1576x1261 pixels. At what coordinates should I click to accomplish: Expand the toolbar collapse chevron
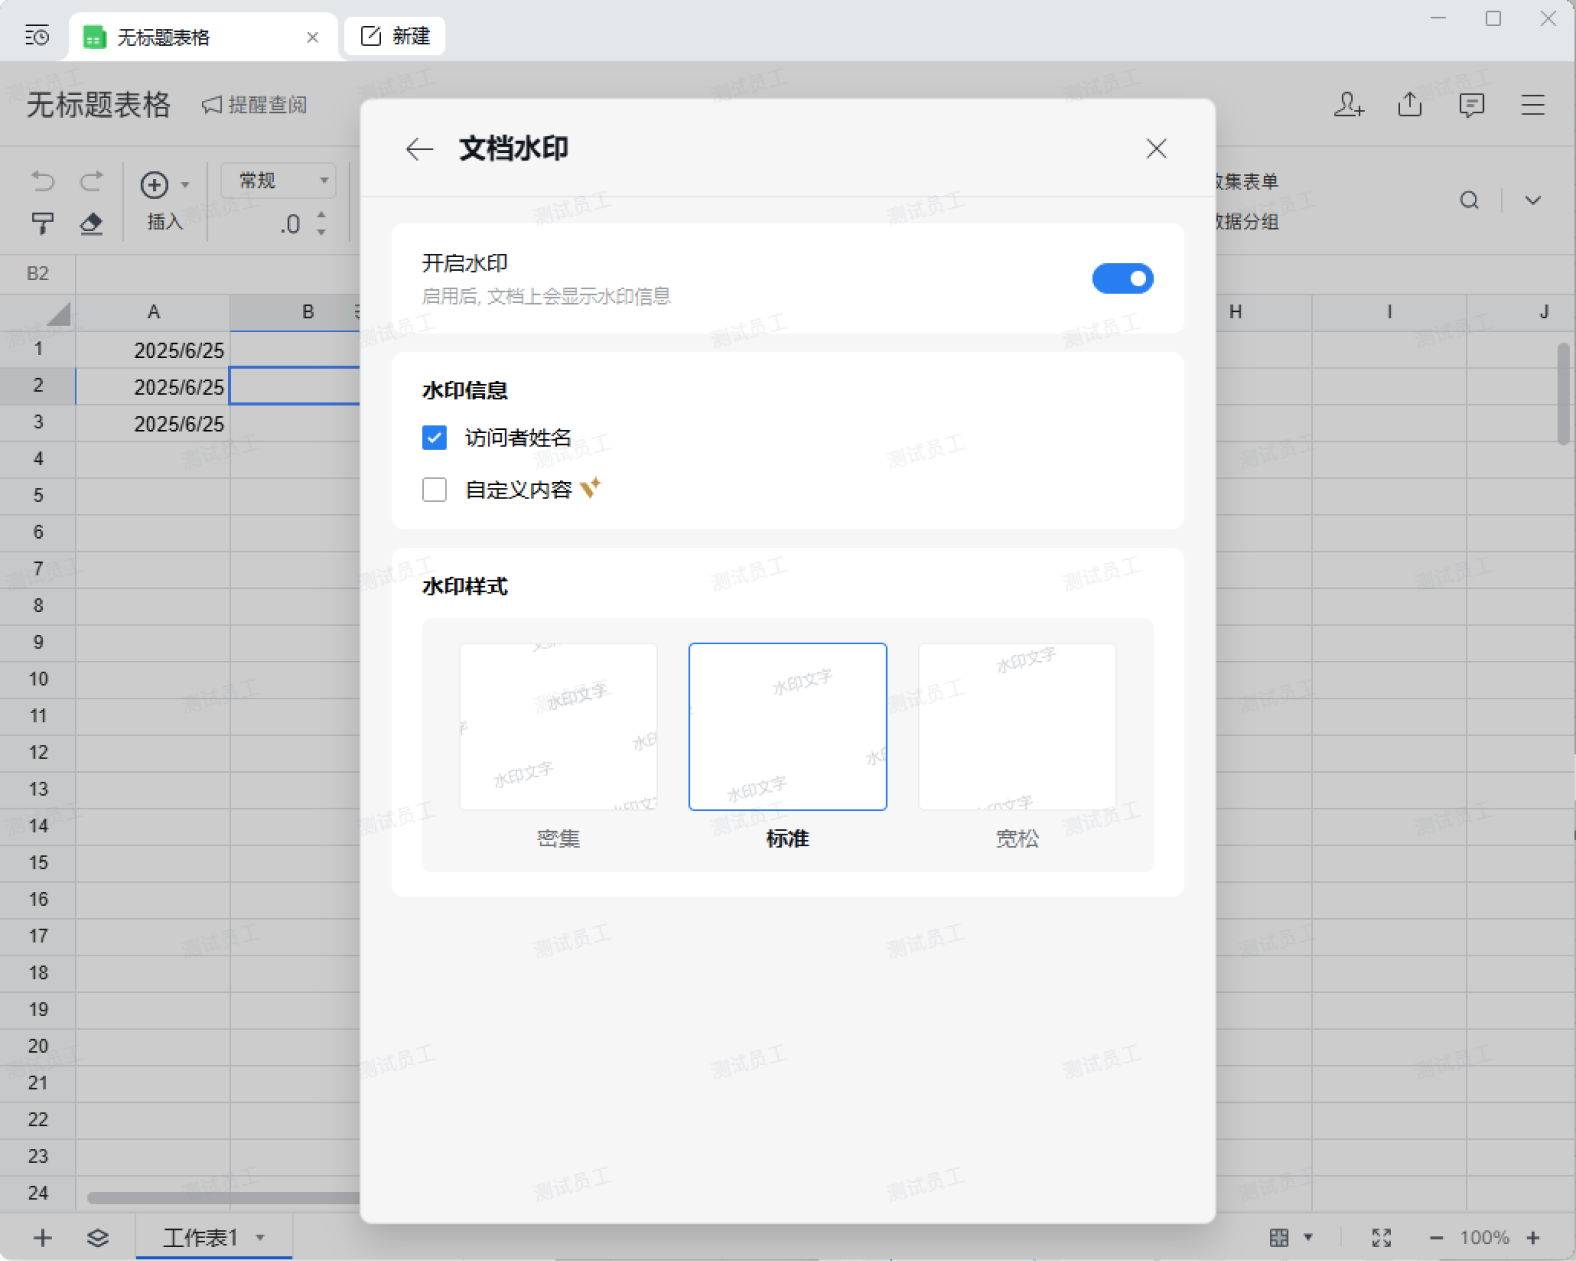coord(1532,200)
